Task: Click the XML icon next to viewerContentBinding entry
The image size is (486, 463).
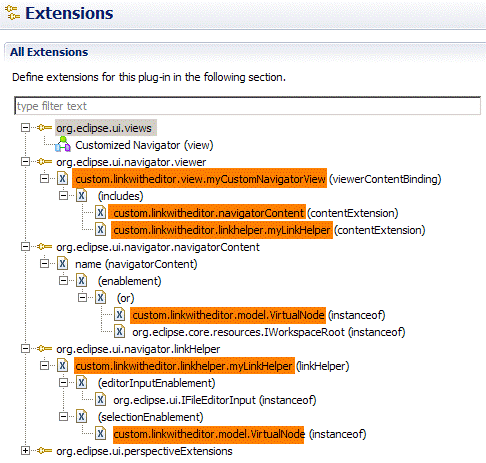Action: [x=63, y=179]
